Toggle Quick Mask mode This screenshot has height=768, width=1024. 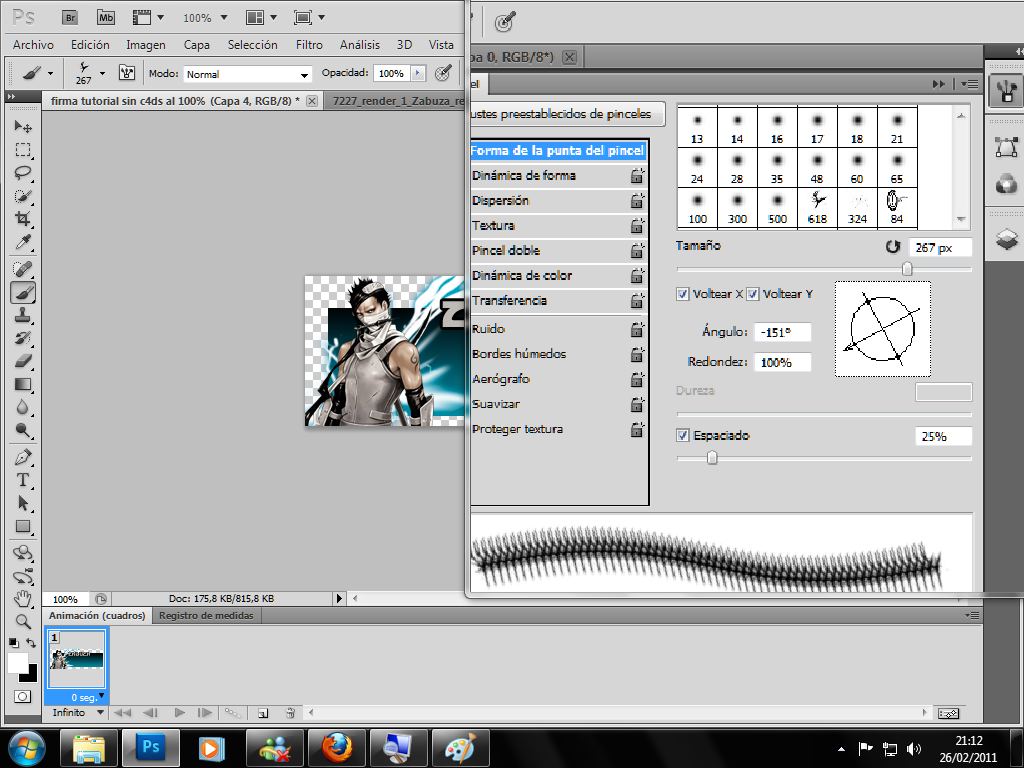pyautogui.click(x=22, y=696)
